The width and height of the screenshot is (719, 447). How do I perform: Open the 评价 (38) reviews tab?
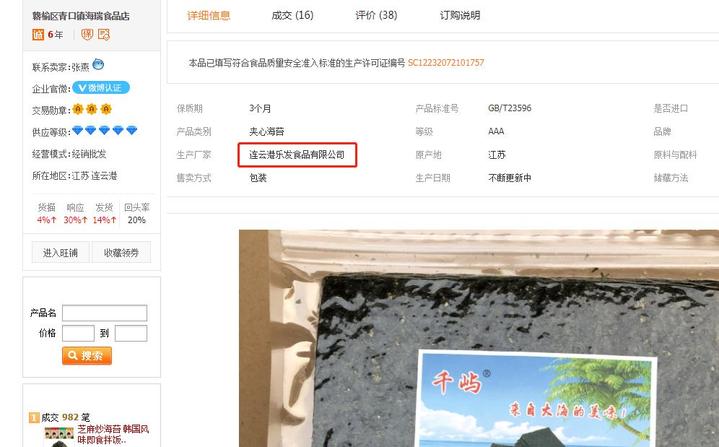(376, 16)
